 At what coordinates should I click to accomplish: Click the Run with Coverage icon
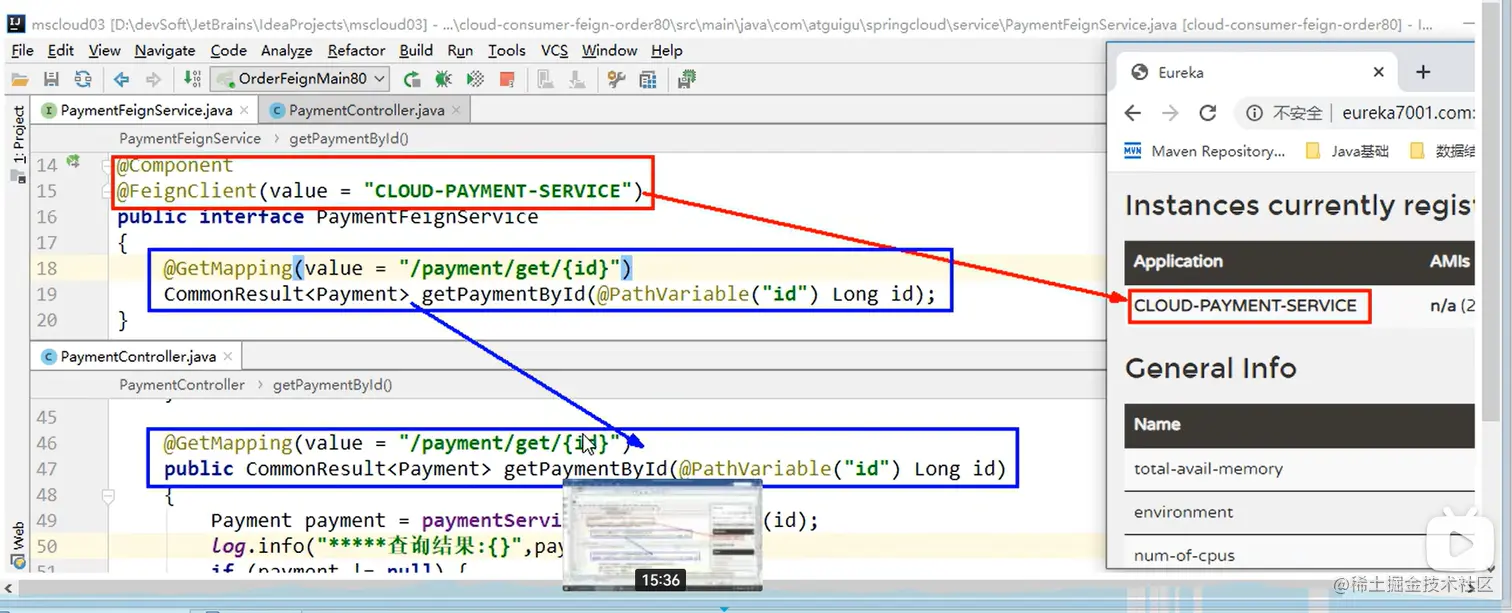click(x=475, y=79)
